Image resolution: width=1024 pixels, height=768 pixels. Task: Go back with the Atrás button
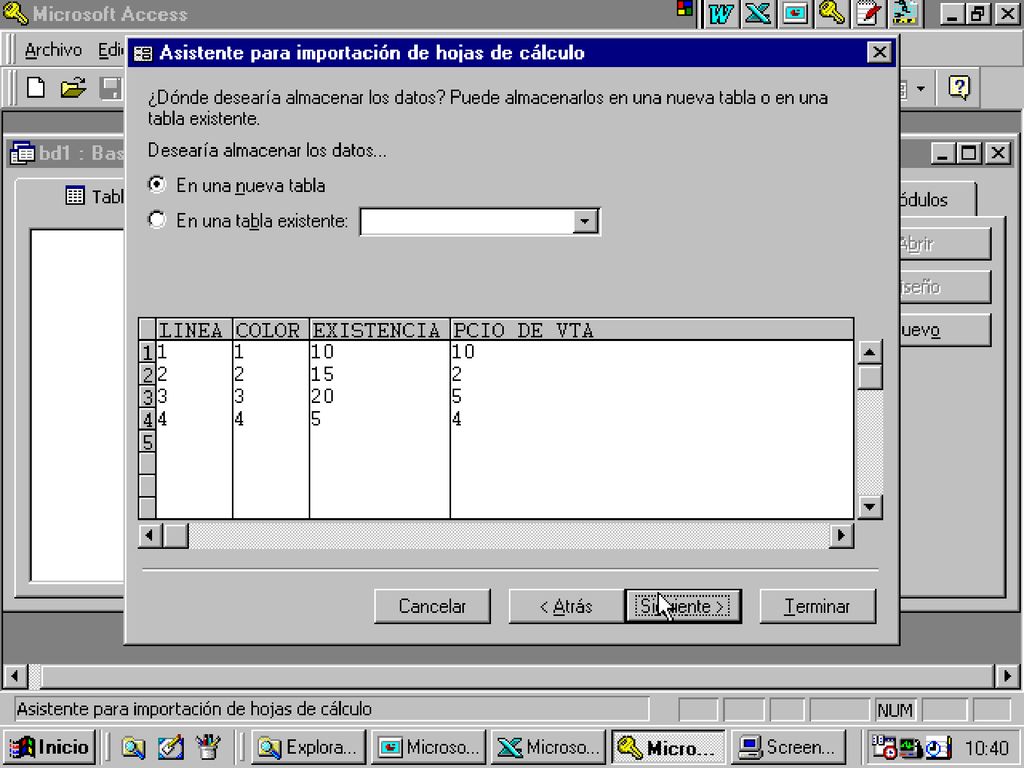(x=566, y=606)
